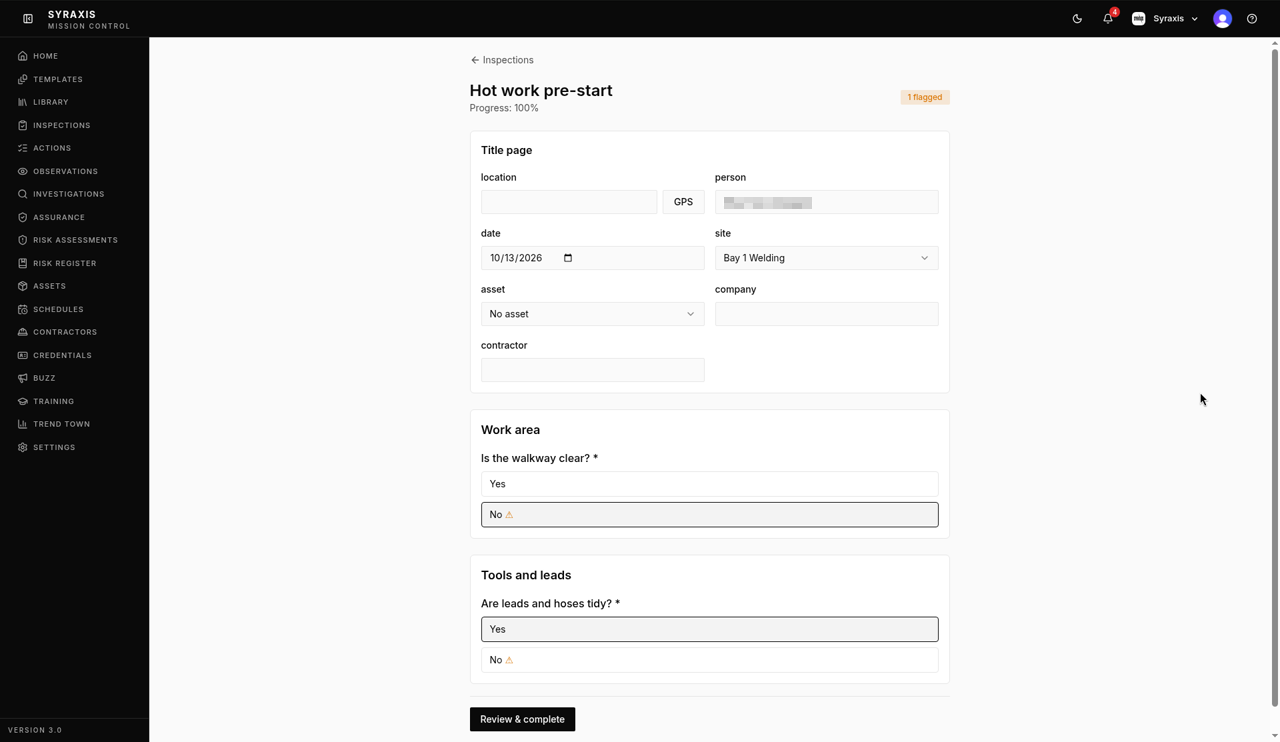Click the person input field
The image size is (1280, 742).
826,202
